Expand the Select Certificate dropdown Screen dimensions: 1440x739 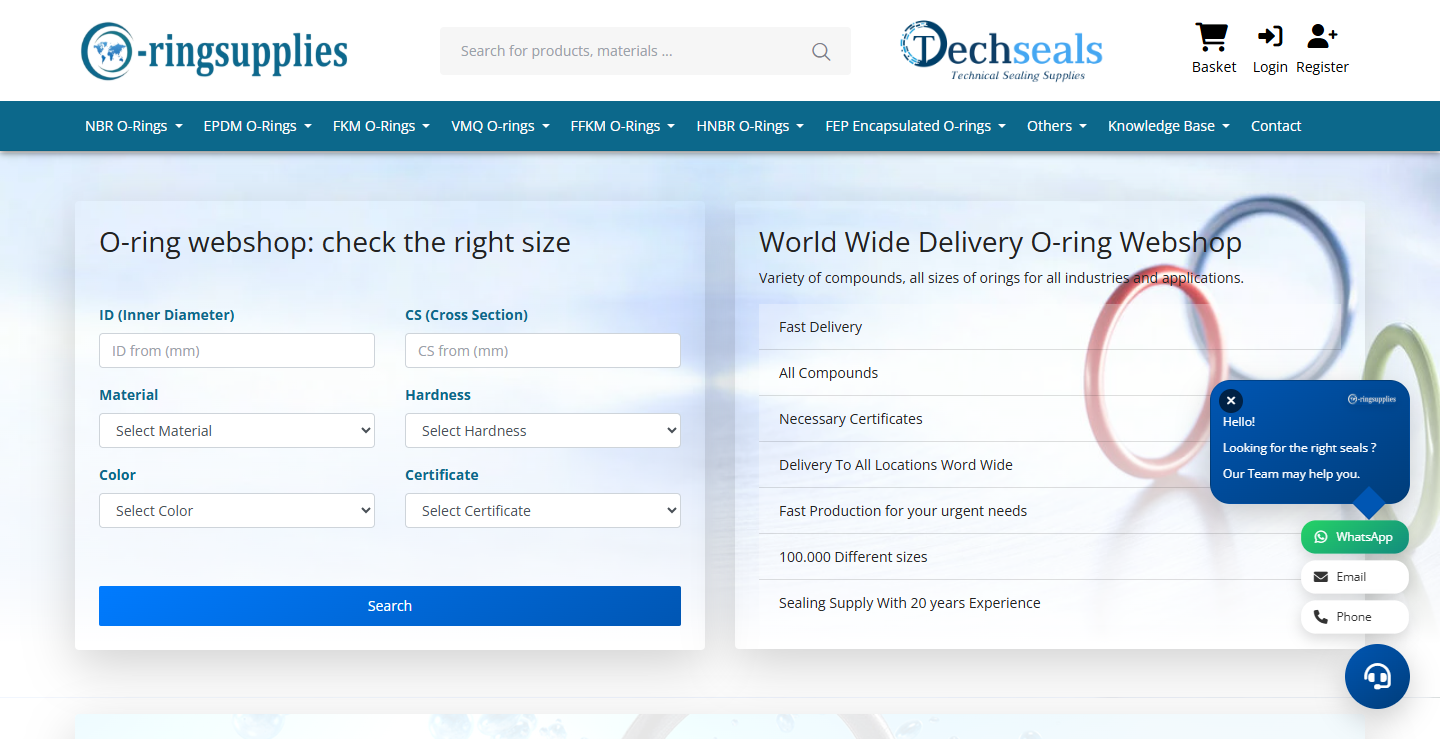pyautogui.click(x=543, y=511)
